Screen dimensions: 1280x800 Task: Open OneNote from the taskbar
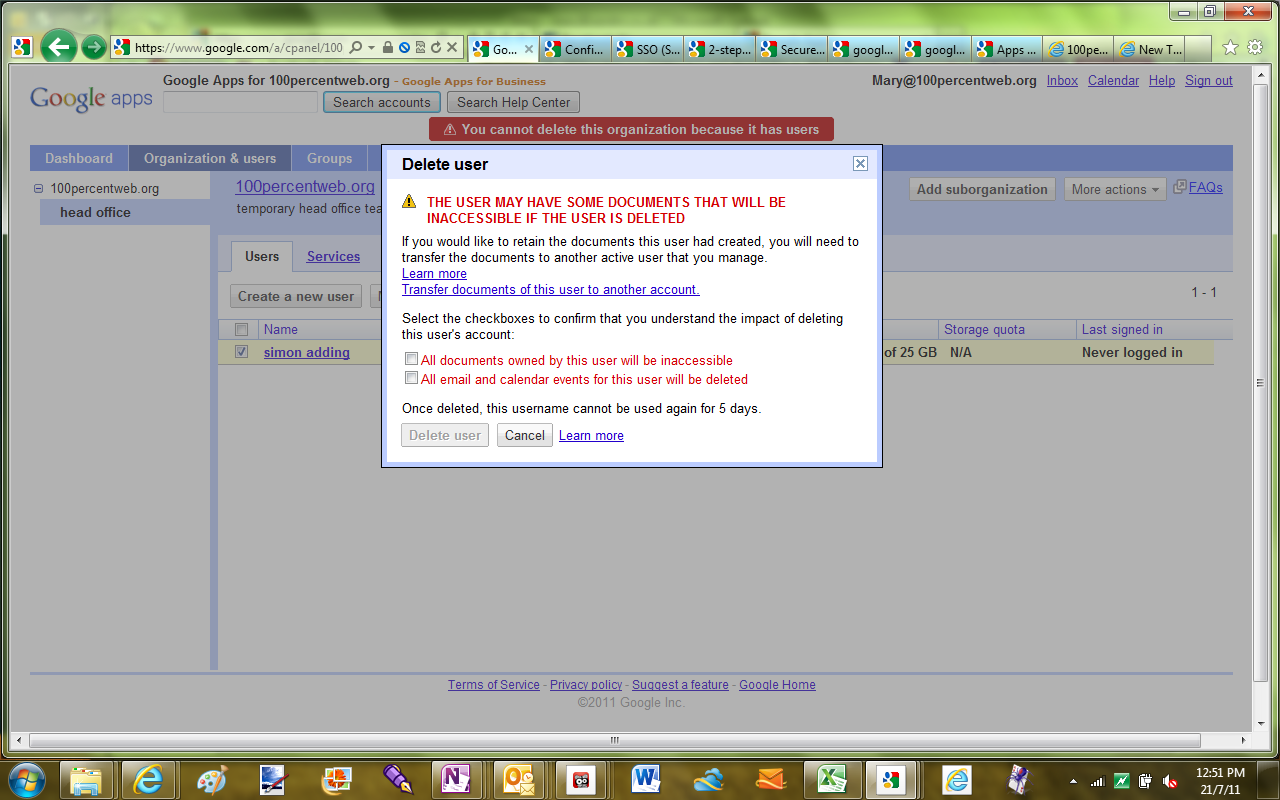(459, 780)
